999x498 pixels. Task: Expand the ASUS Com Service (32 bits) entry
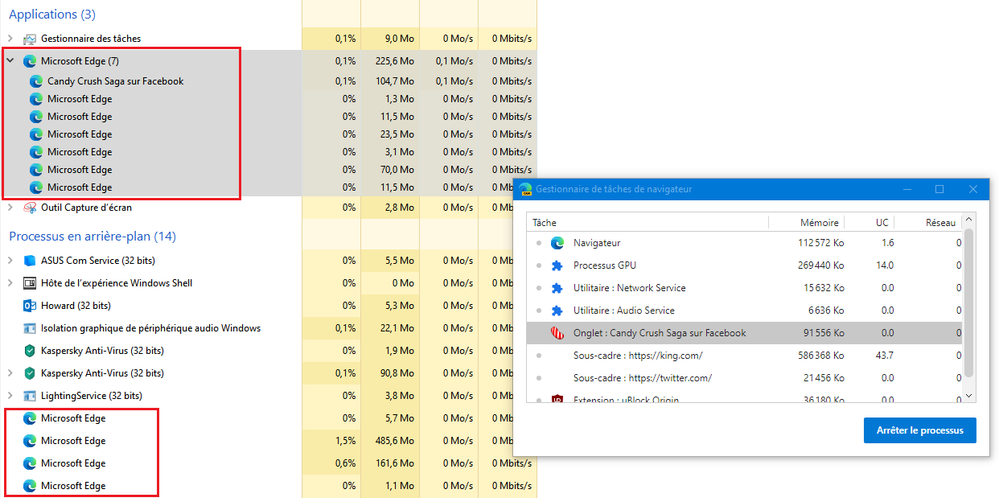[10, 260]
